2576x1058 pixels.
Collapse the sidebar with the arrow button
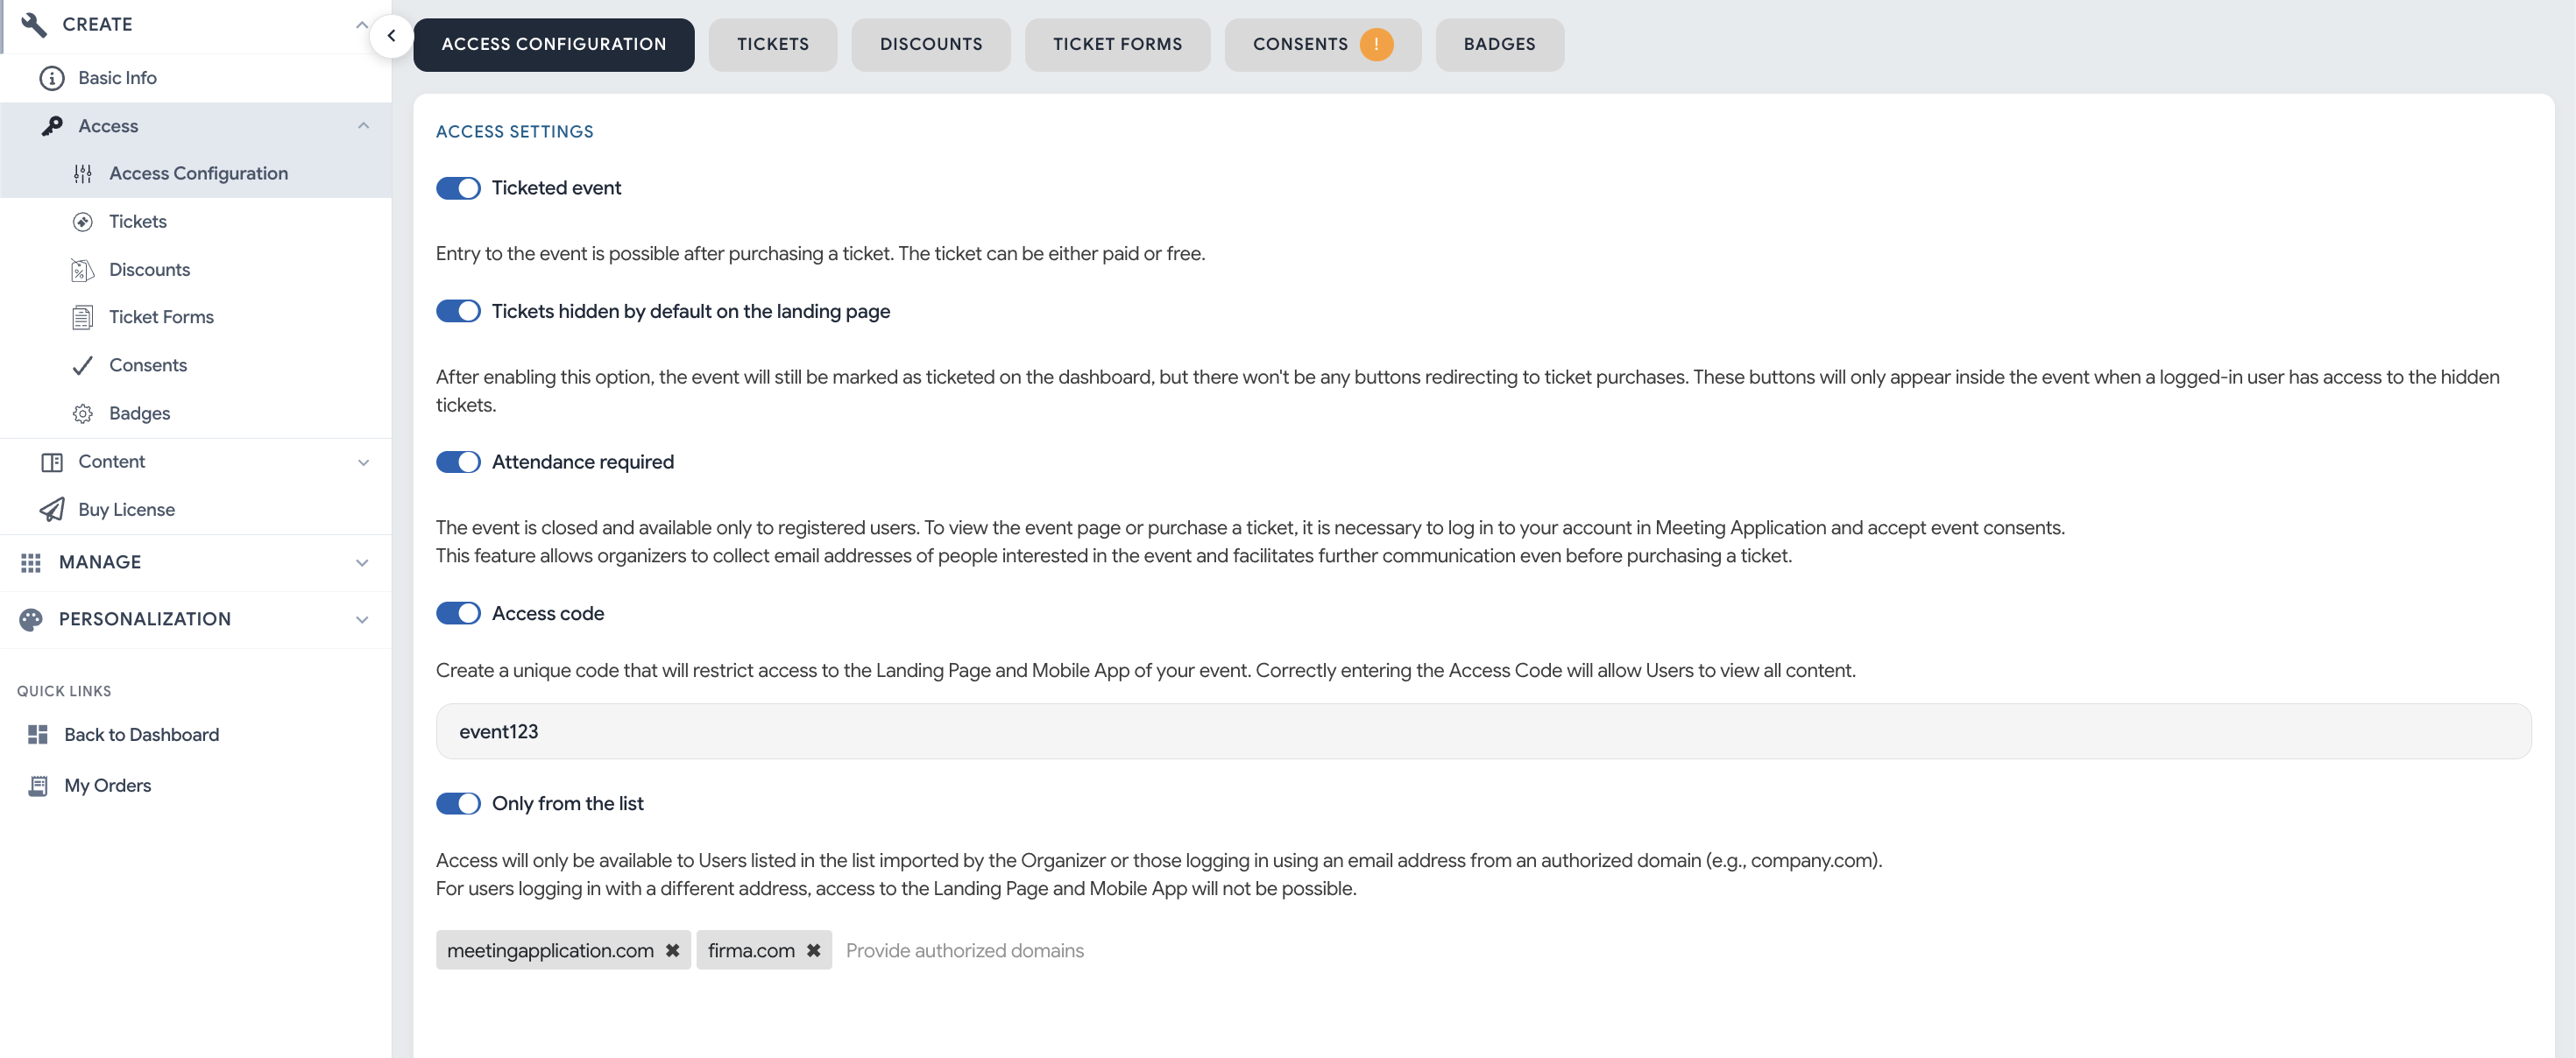click(x=391, y=36)
